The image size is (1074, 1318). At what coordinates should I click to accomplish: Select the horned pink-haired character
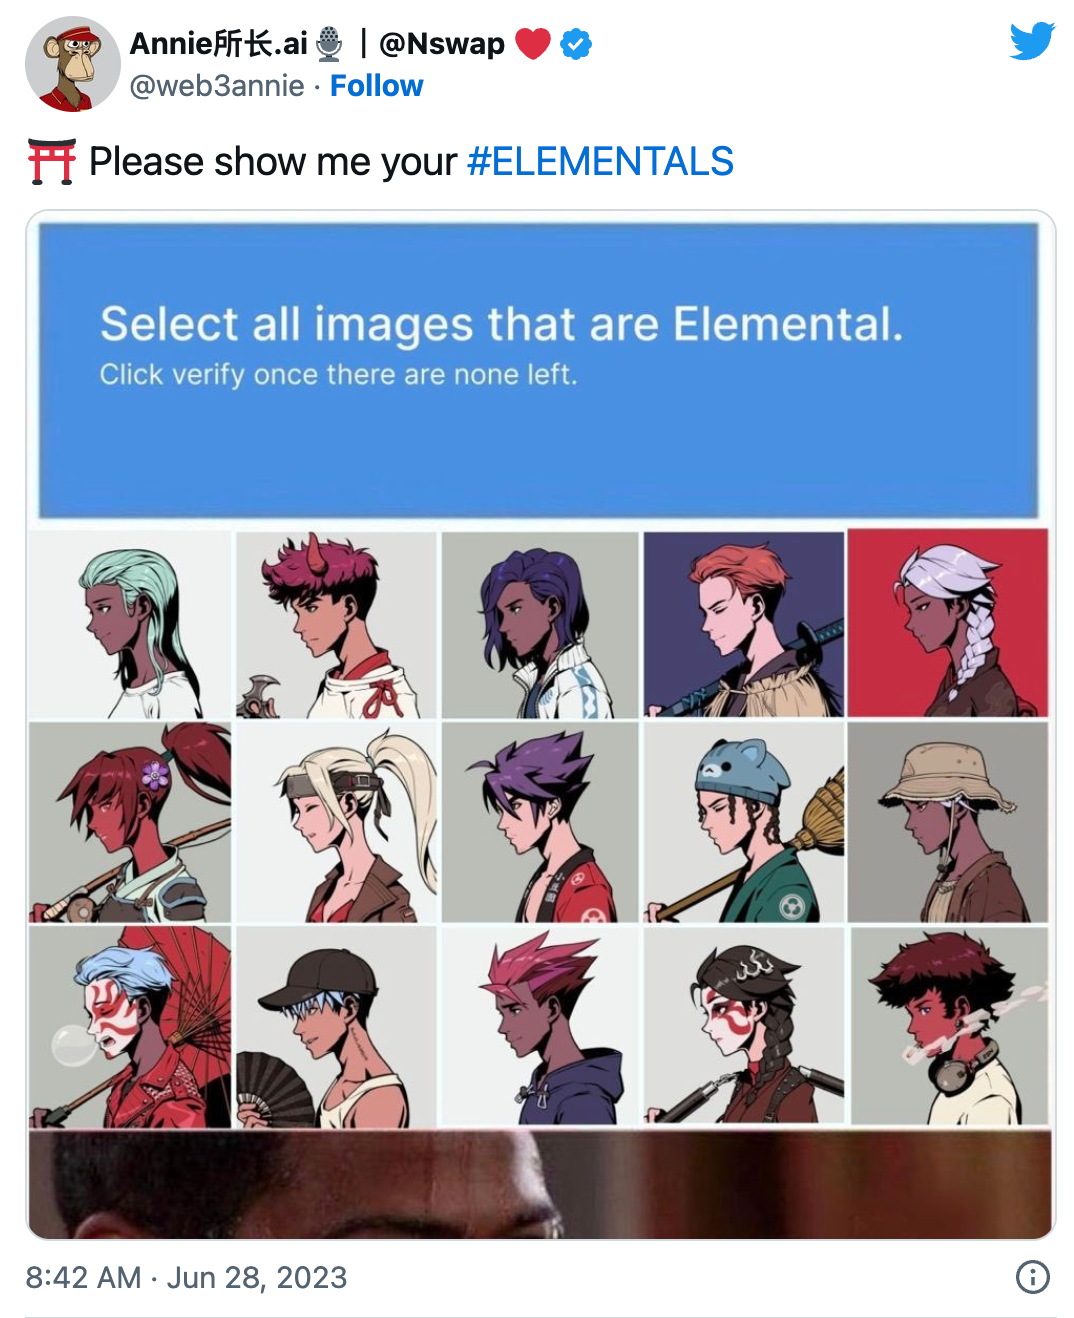click(x=336, y=625)
